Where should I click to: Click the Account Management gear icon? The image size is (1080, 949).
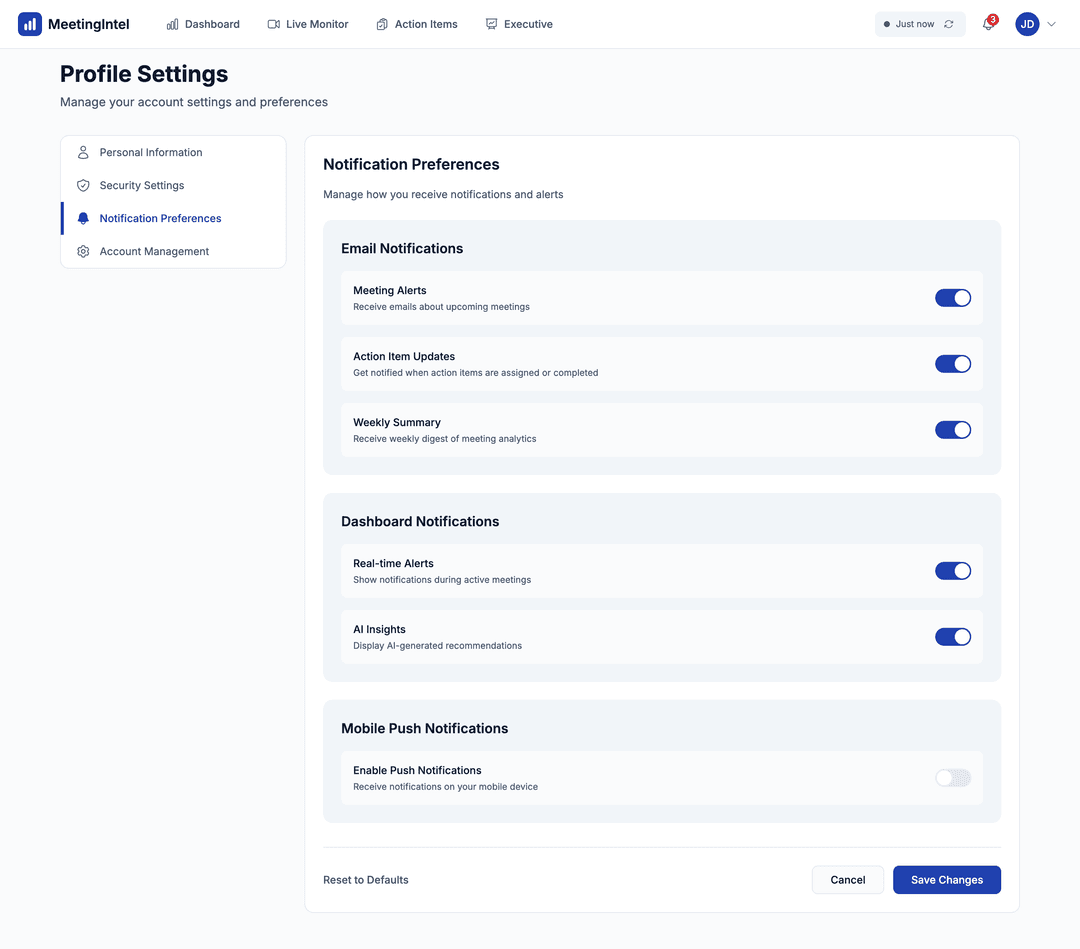83,252
